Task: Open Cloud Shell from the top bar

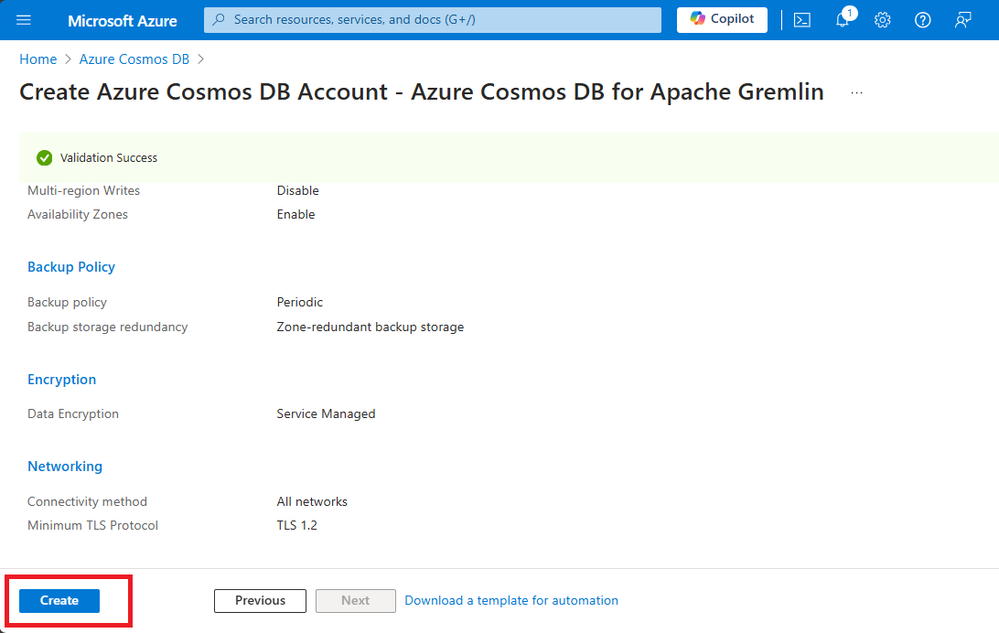Action: (802, 20)
